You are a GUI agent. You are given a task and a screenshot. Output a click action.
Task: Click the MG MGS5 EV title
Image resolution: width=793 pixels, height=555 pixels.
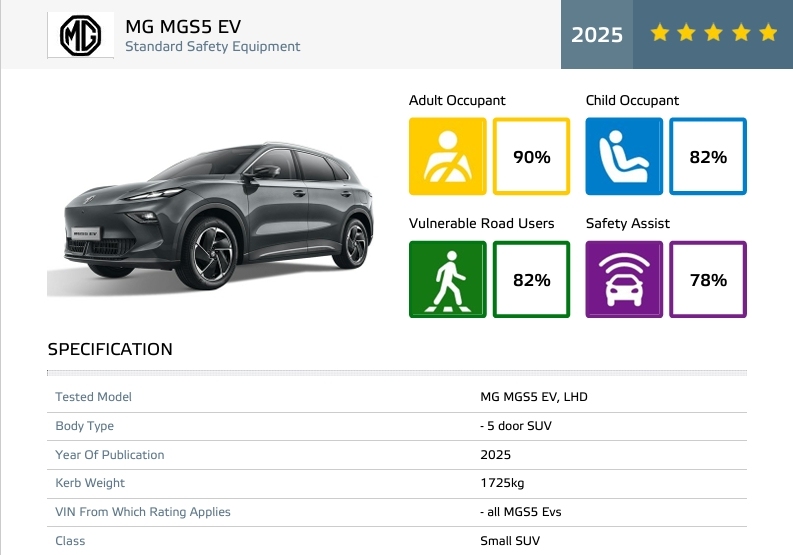(183, 26)
